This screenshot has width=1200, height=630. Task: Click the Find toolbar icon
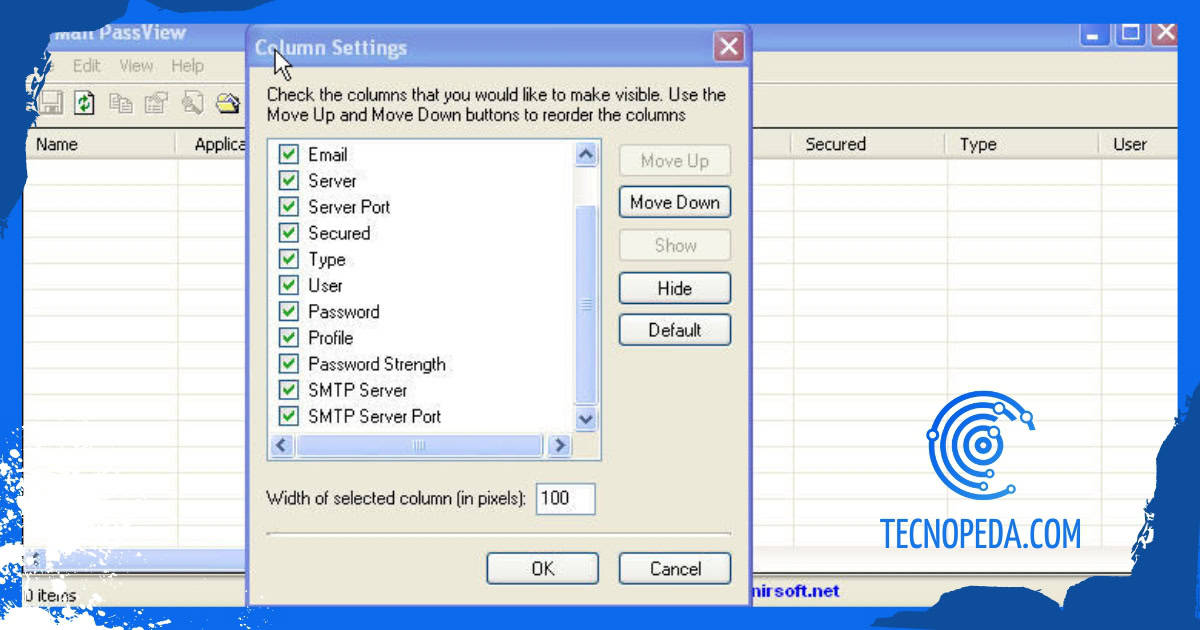pyautogui.click(x=193, y=101)
